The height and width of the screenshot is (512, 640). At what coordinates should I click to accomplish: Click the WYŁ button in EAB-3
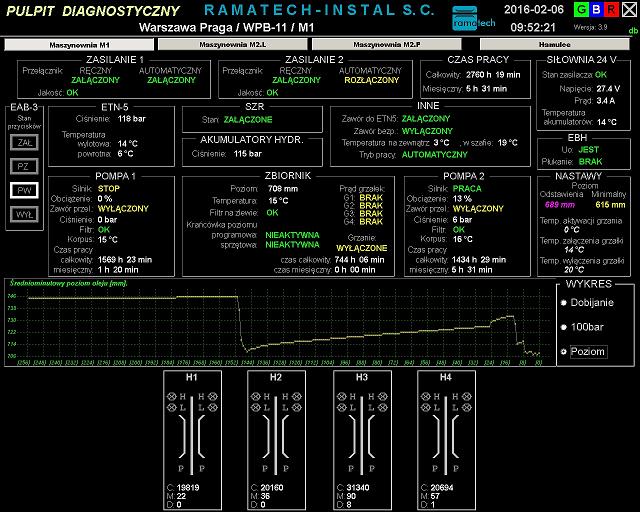click(24, 214)
